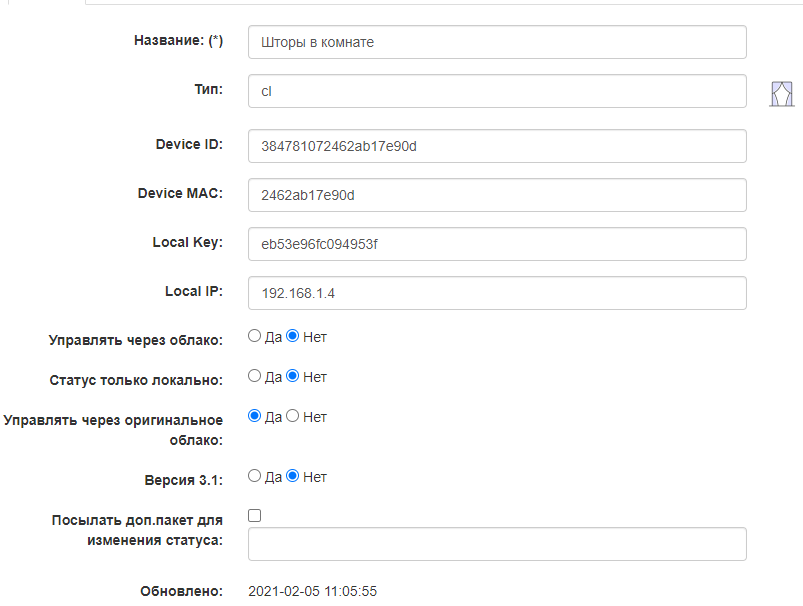This screenshot has width=803, height=606.
Task: Click the empty доп.пакет text field
Action: [497, 544]
